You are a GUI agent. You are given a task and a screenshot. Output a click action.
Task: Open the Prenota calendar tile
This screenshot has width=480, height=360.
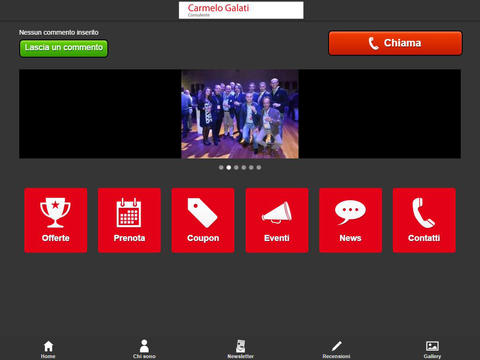[129, 220]
